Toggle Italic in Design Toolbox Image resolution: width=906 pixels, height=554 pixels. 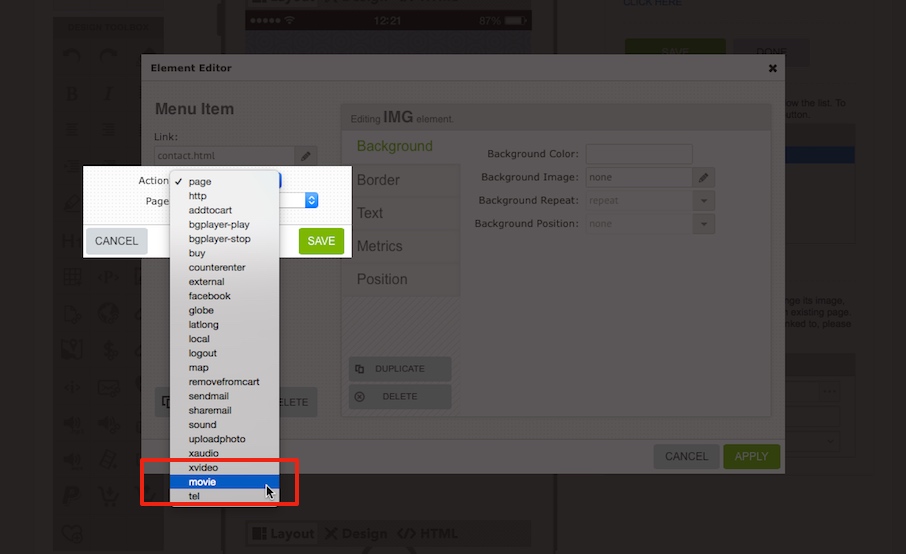109,93
